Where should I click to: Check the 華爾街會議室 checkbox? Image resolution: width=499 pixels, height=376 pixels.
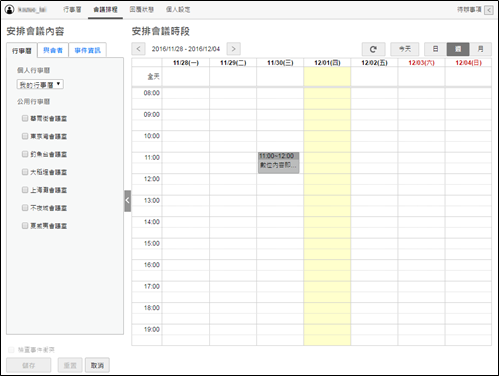25,118
